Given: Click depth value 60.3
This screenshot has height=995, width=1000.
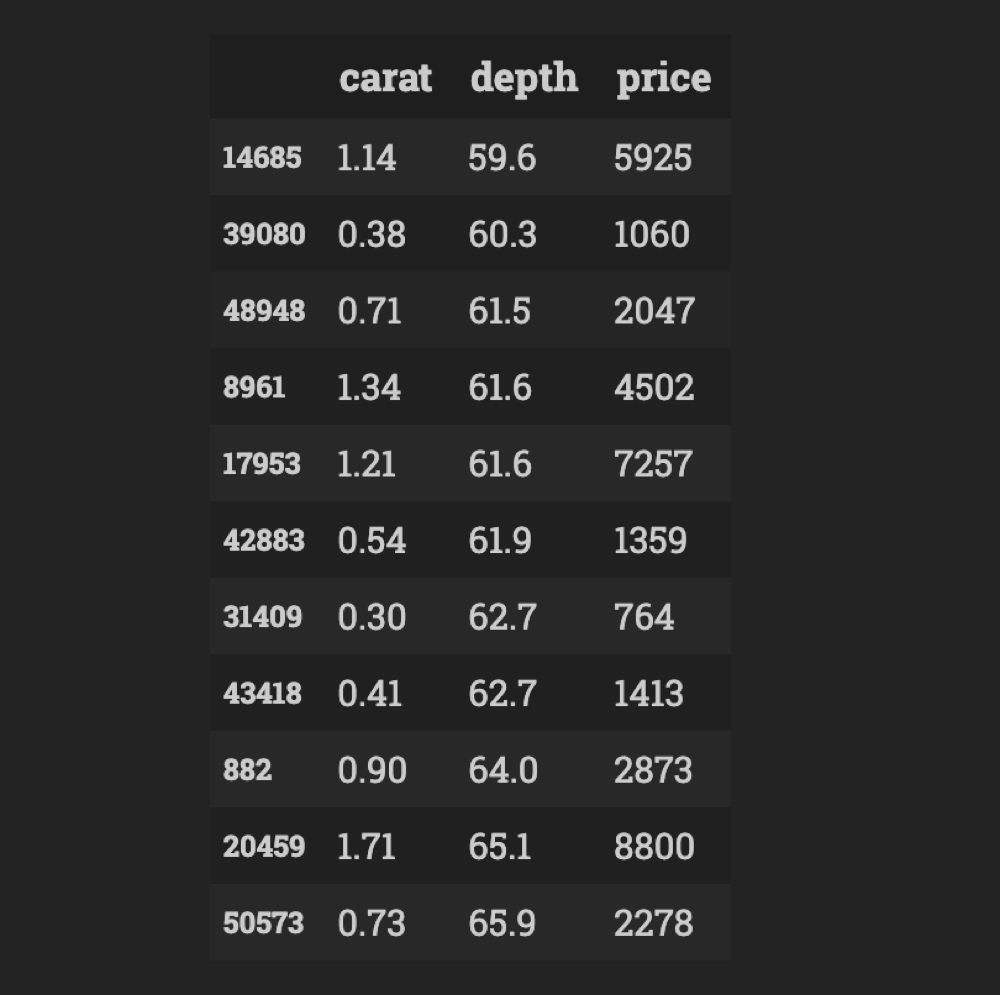Looking at the screenshot, I should pos(503,234).
